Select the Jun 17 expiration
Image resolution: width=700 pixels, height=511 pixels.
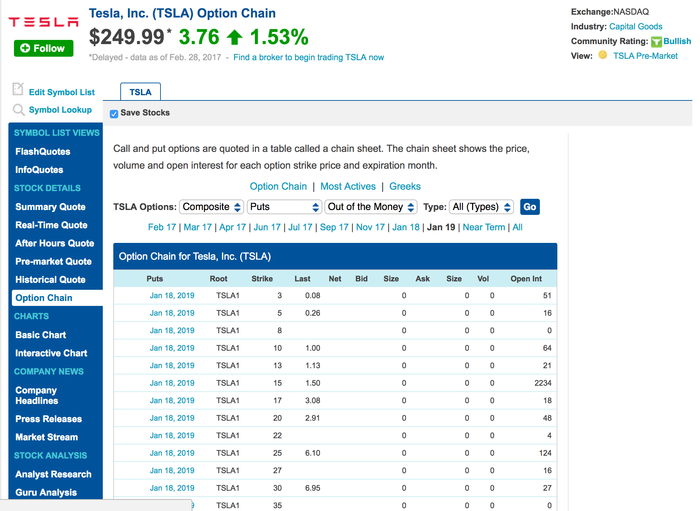tap(267, 227)
